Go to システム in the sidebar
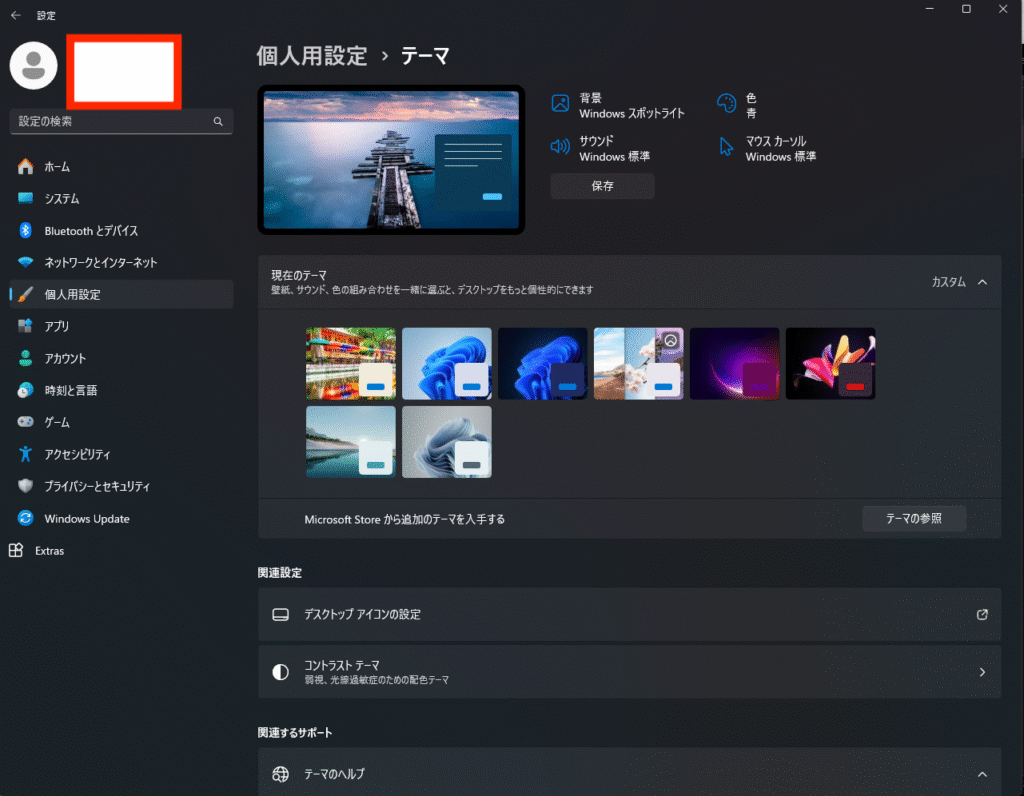 coord(62,199)
